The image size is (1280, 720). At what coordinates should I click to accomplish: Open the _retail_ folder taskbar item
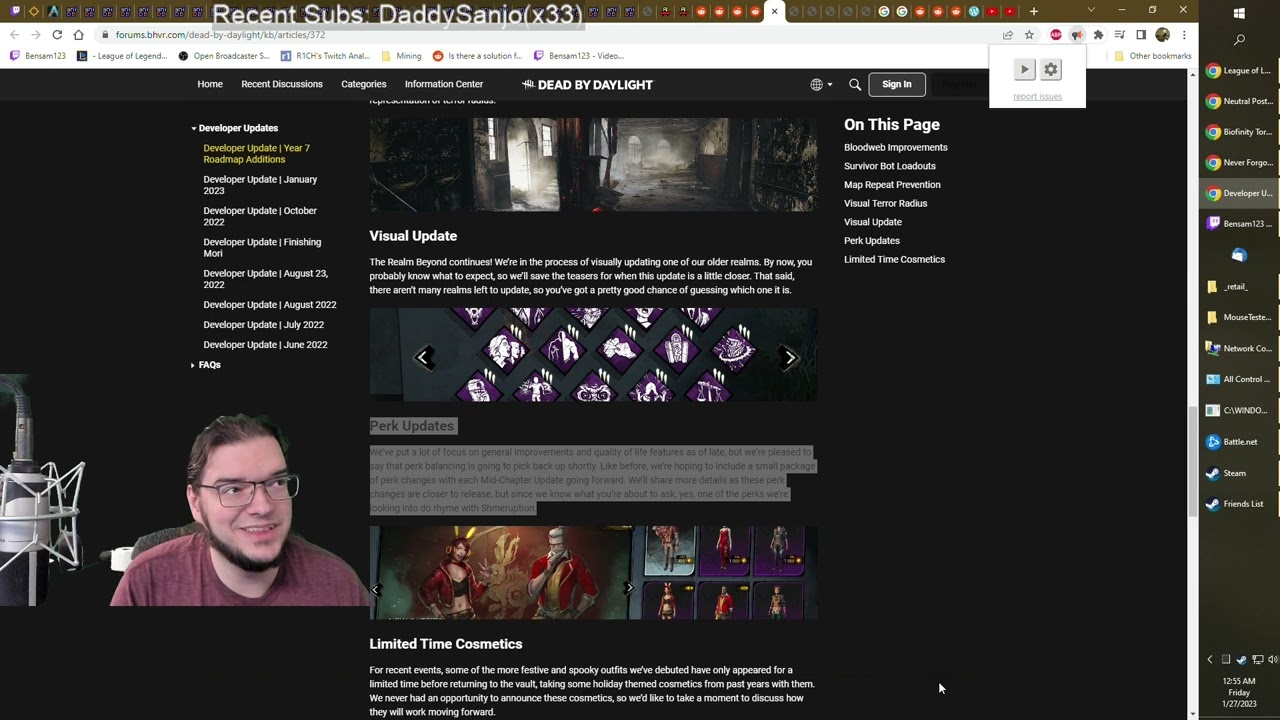(x=1239, y=287)
